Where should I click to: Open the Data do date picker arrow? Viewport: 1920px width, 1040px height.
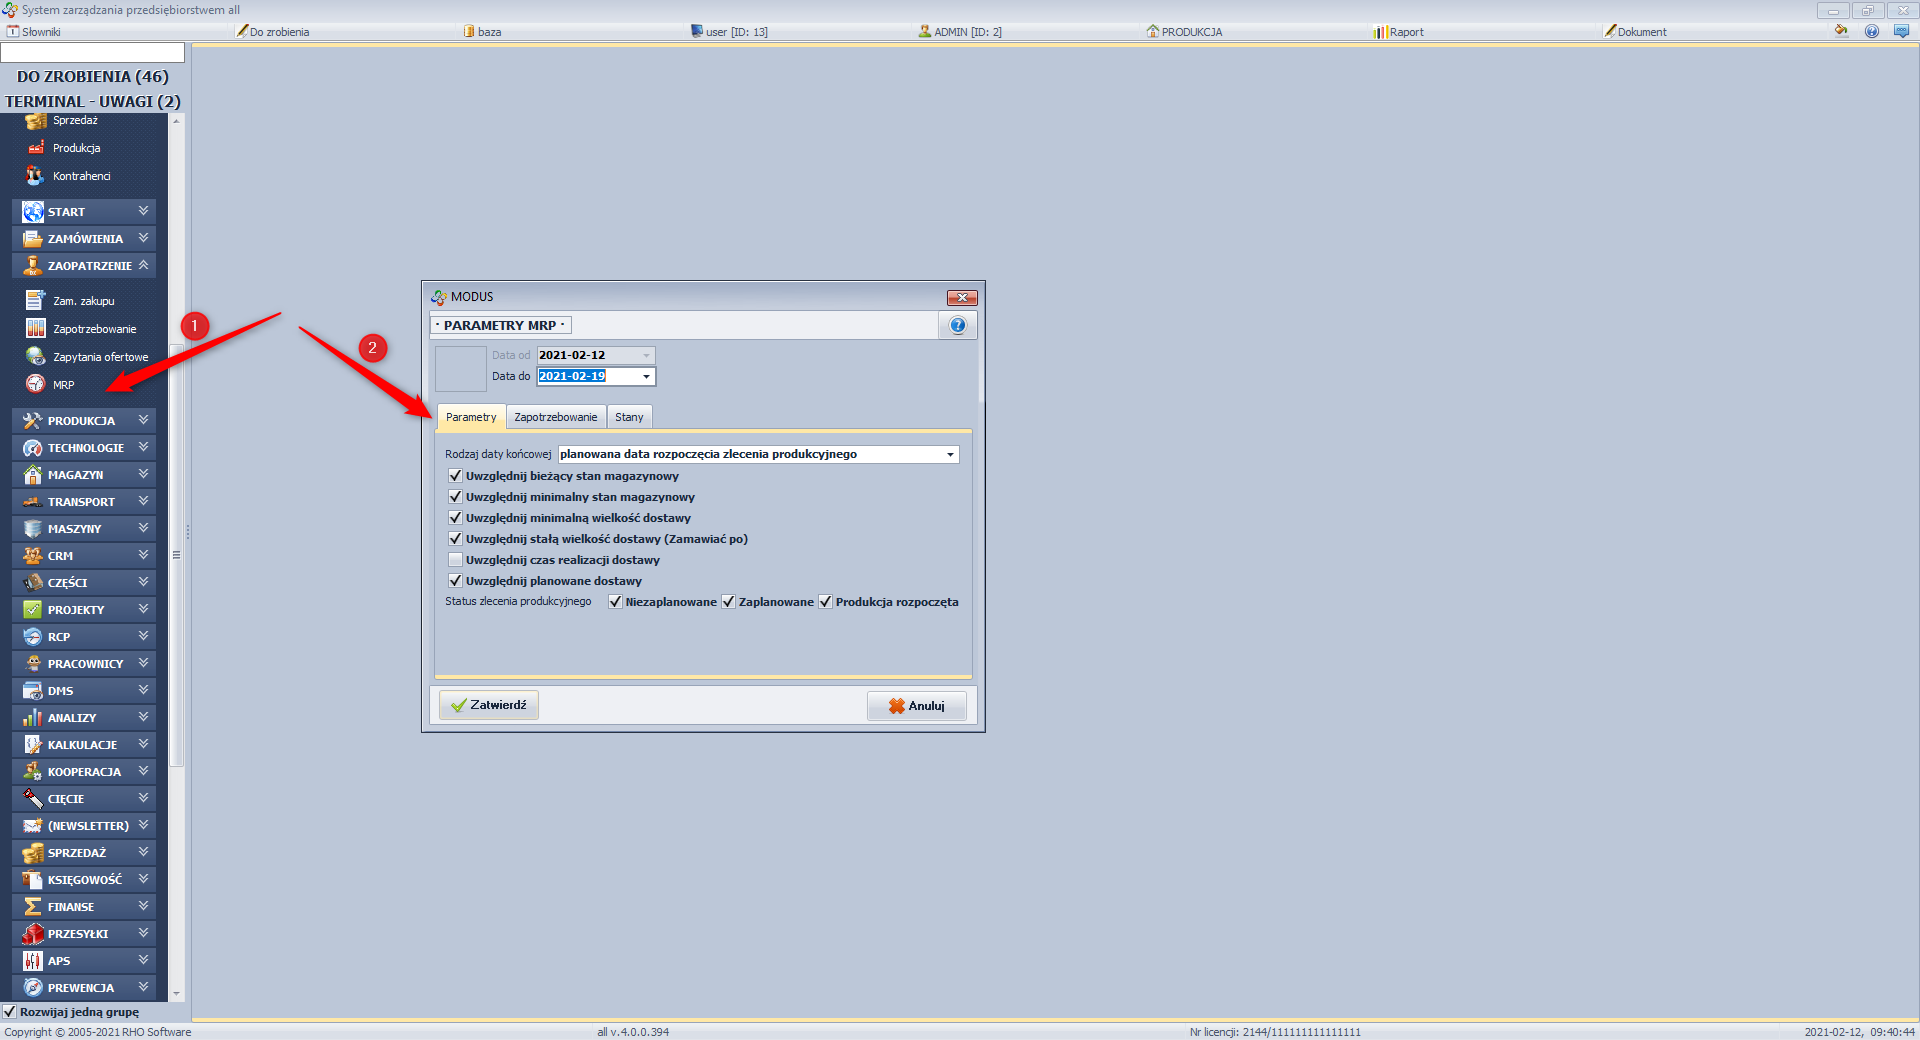646,376
